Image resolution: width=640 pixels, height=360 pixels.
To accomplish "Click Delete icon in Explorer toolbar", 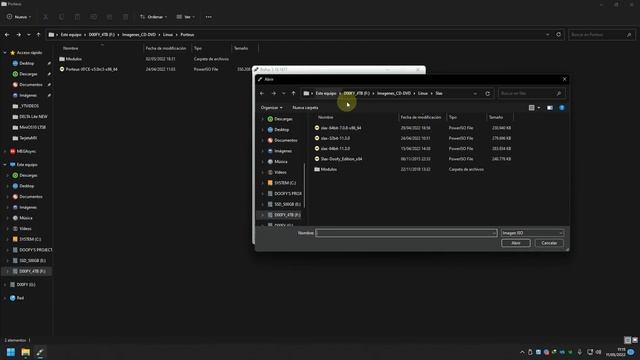I will point(125,17).
